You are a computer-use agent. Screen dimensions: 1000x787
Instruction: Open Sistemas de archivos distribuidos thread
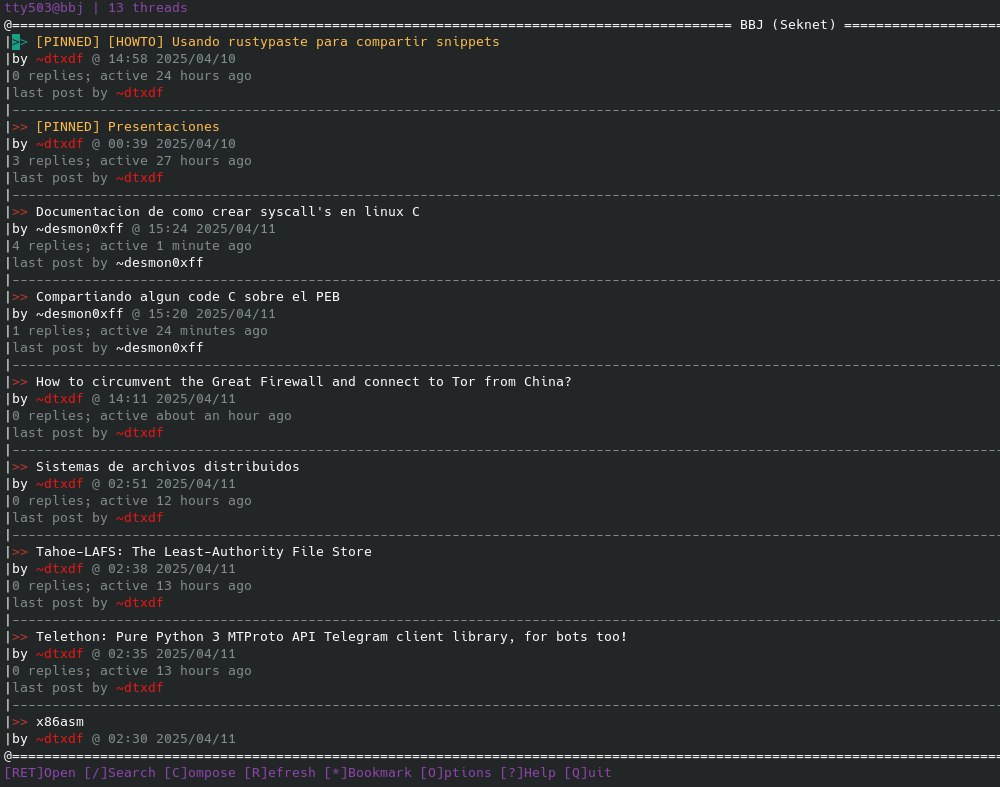[168, 466]
